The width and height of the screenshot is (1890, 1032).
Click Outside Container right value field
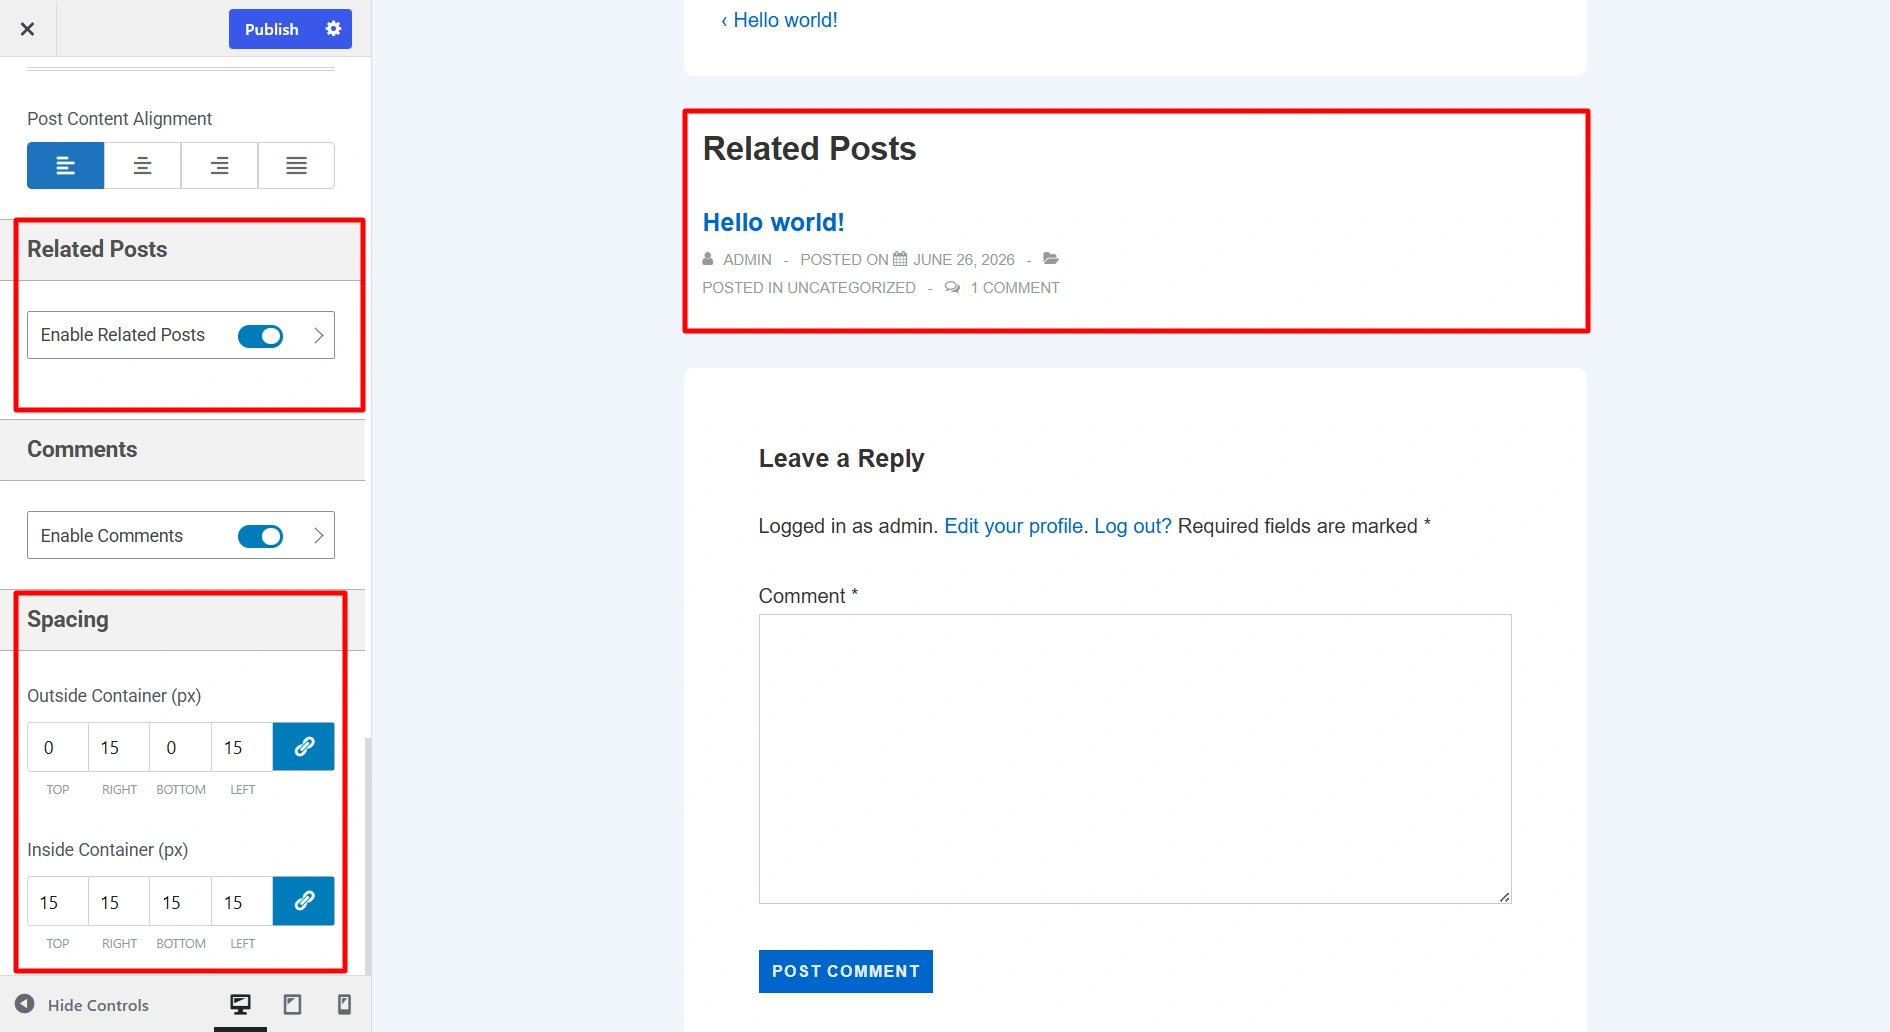(119, 747)
